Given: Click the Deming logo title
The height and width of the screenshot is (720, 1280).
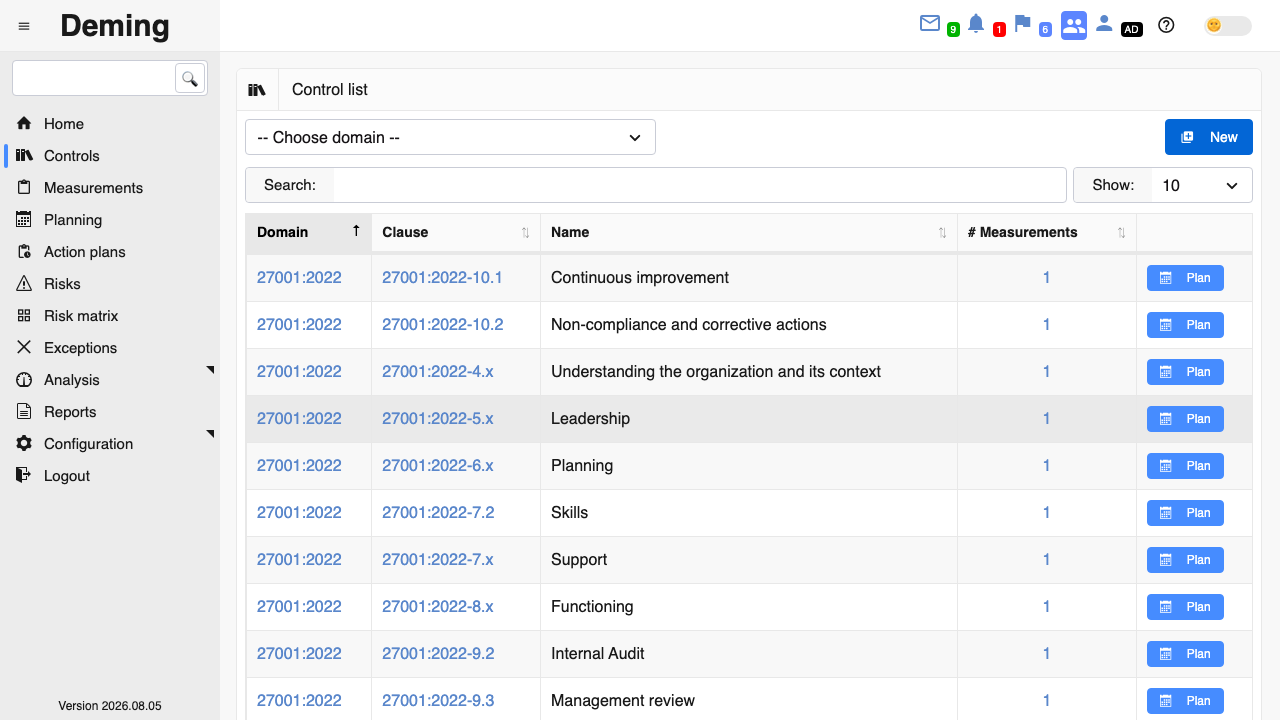Looking at the screenshot, I should click(115, 26).
